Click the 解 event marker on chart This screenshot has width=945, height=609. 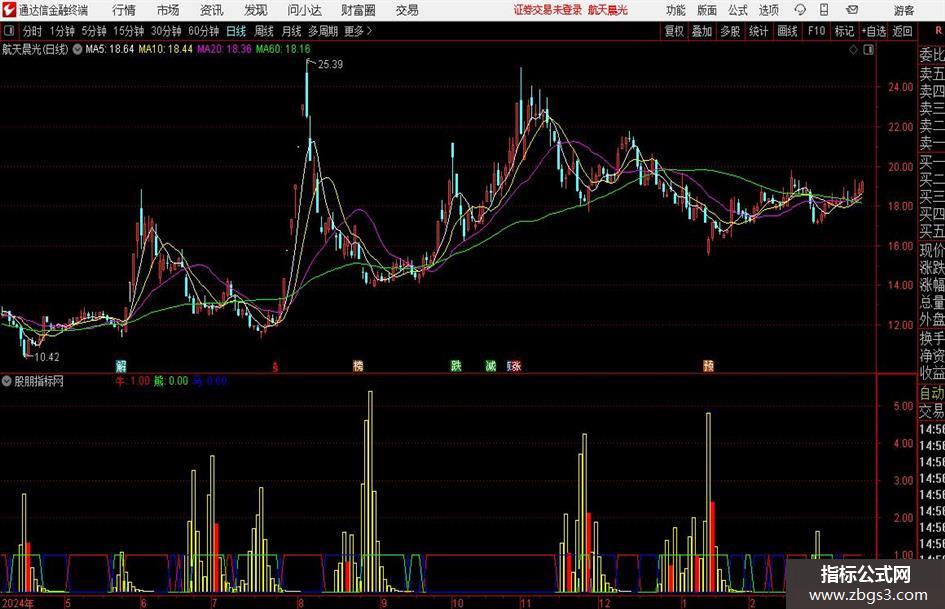[121, 365]
